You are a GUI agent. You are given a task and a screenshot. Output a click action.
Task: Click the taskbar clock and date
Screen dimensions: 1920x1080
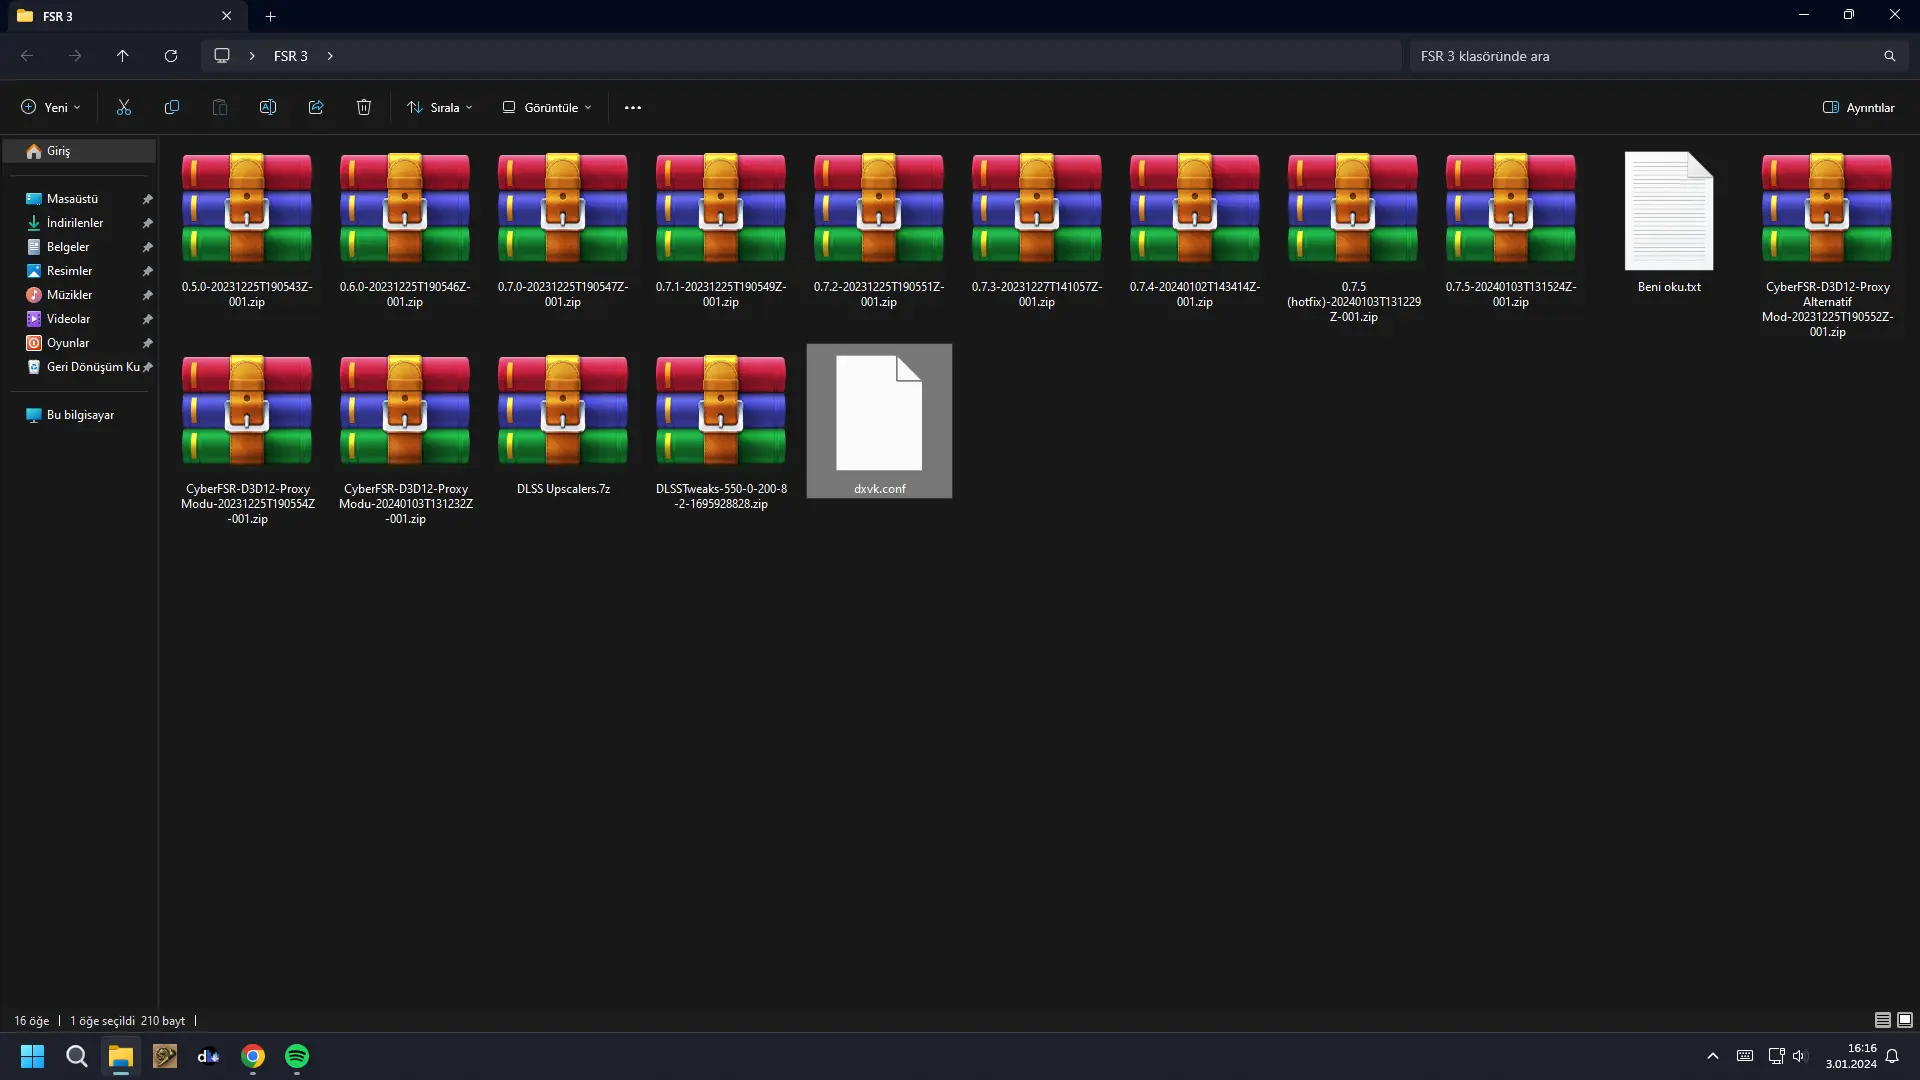[x=1851, y=1056]
